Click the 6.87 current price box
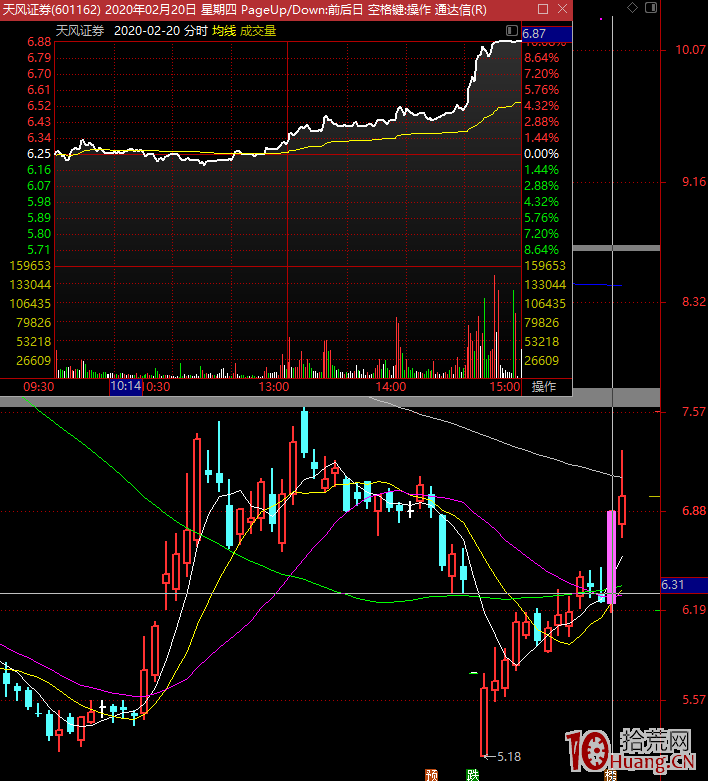 [547, 34]
